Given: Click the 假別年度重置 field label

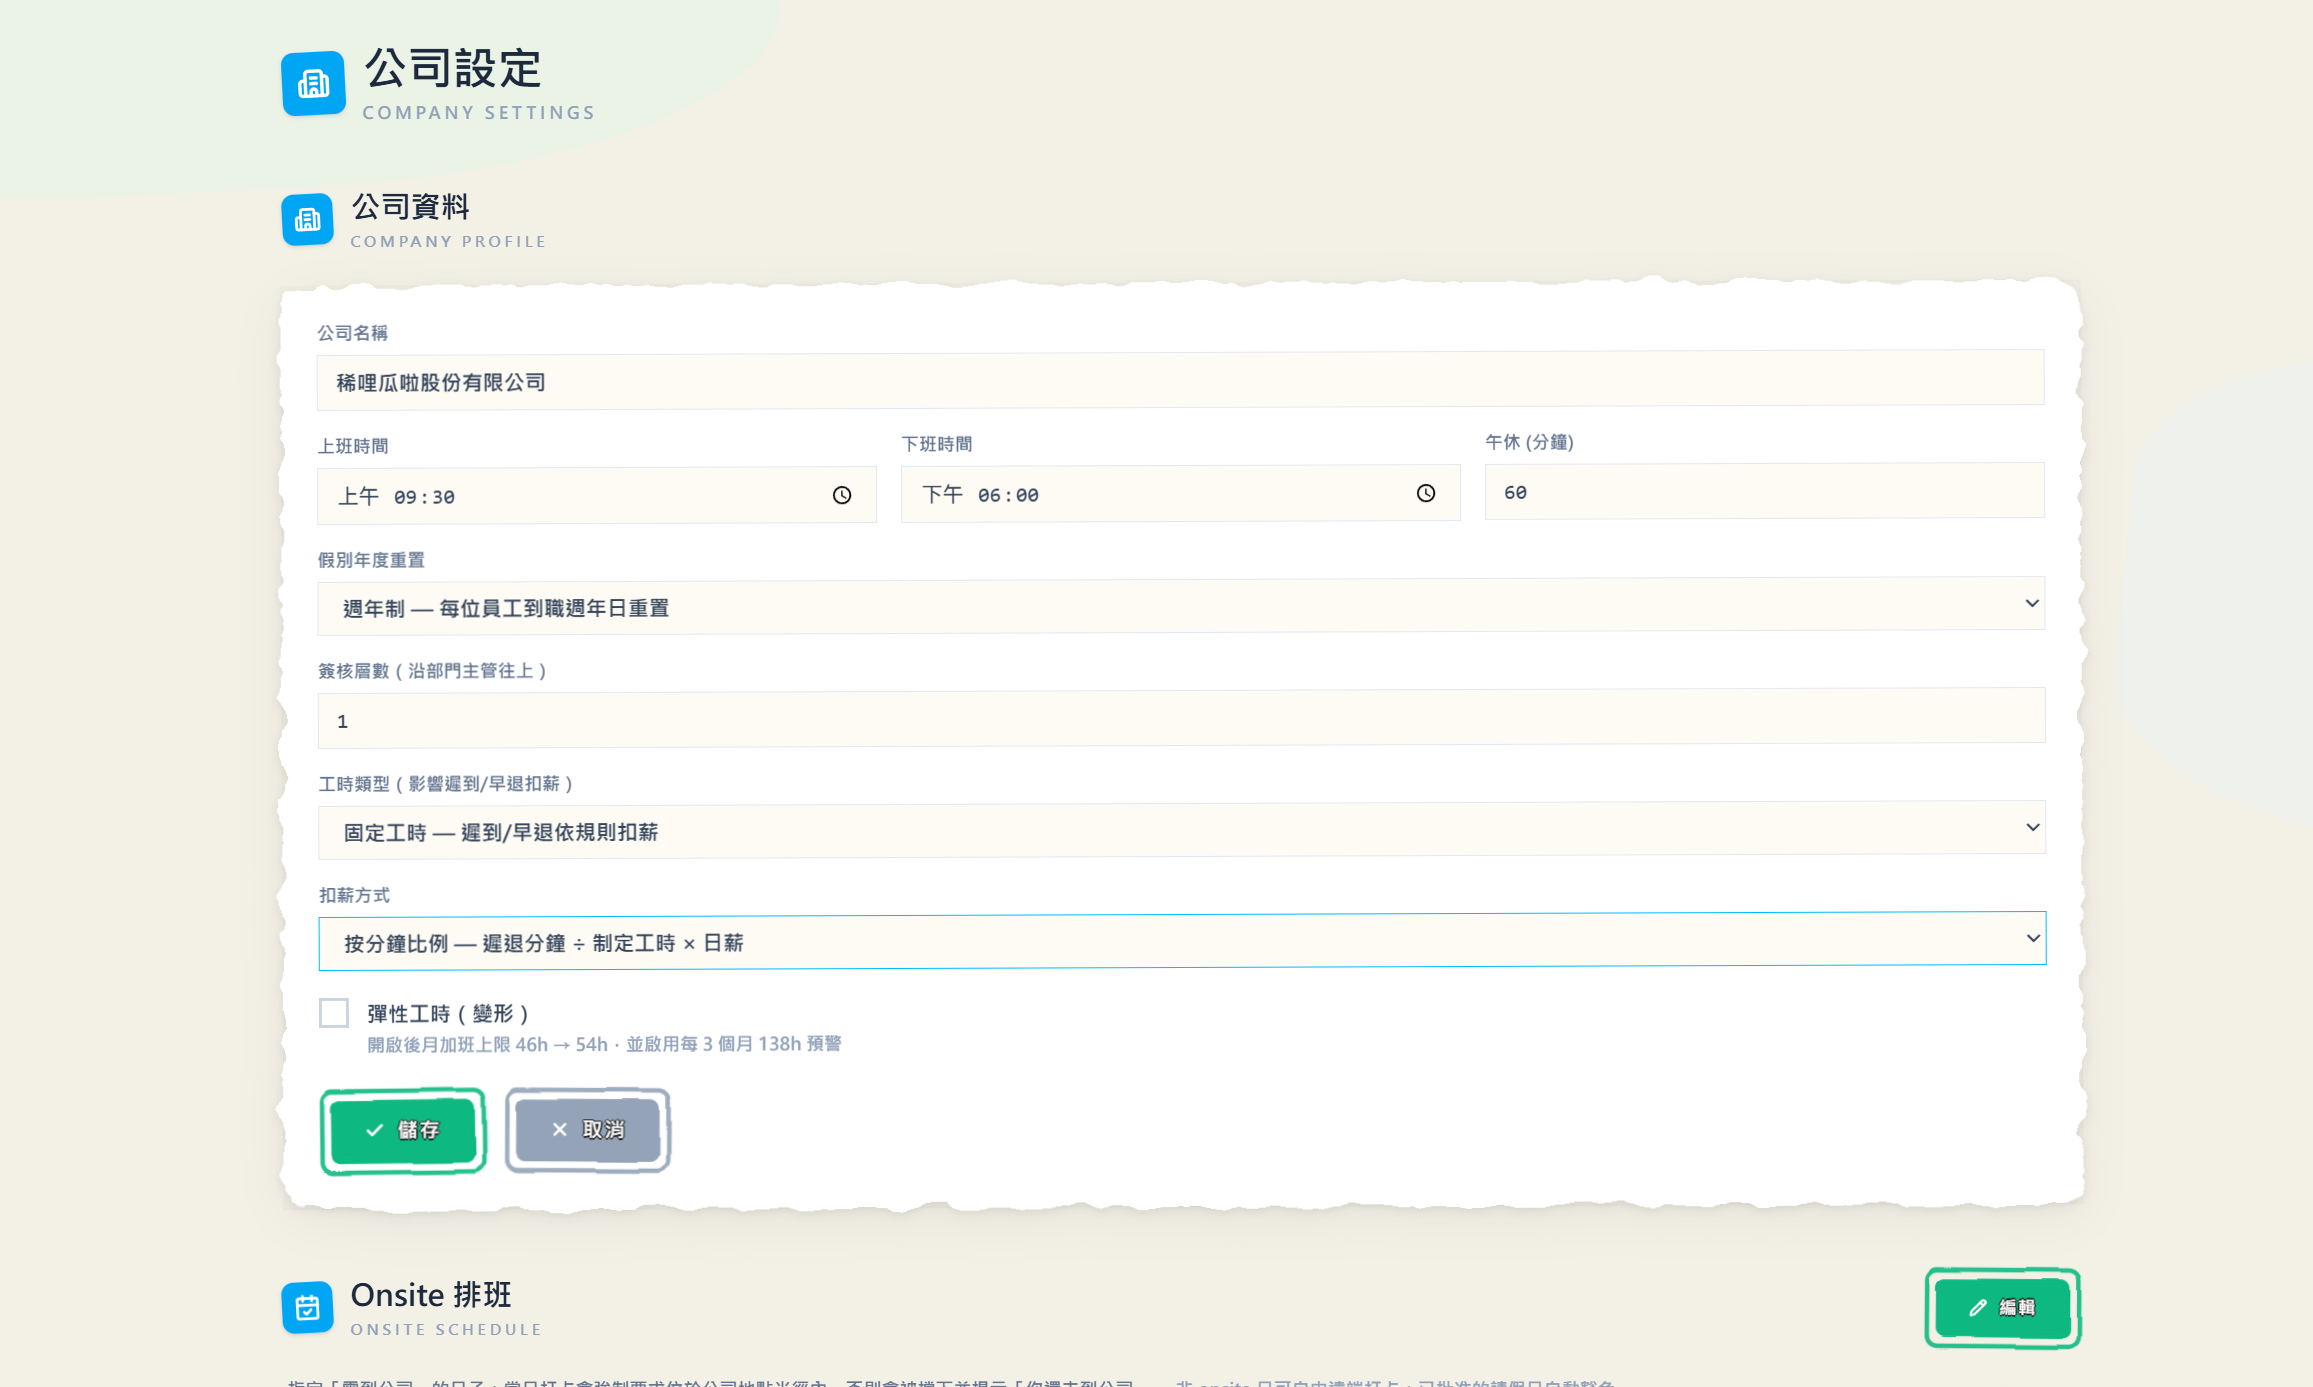Looking at the screenshot, I should 371,560.
